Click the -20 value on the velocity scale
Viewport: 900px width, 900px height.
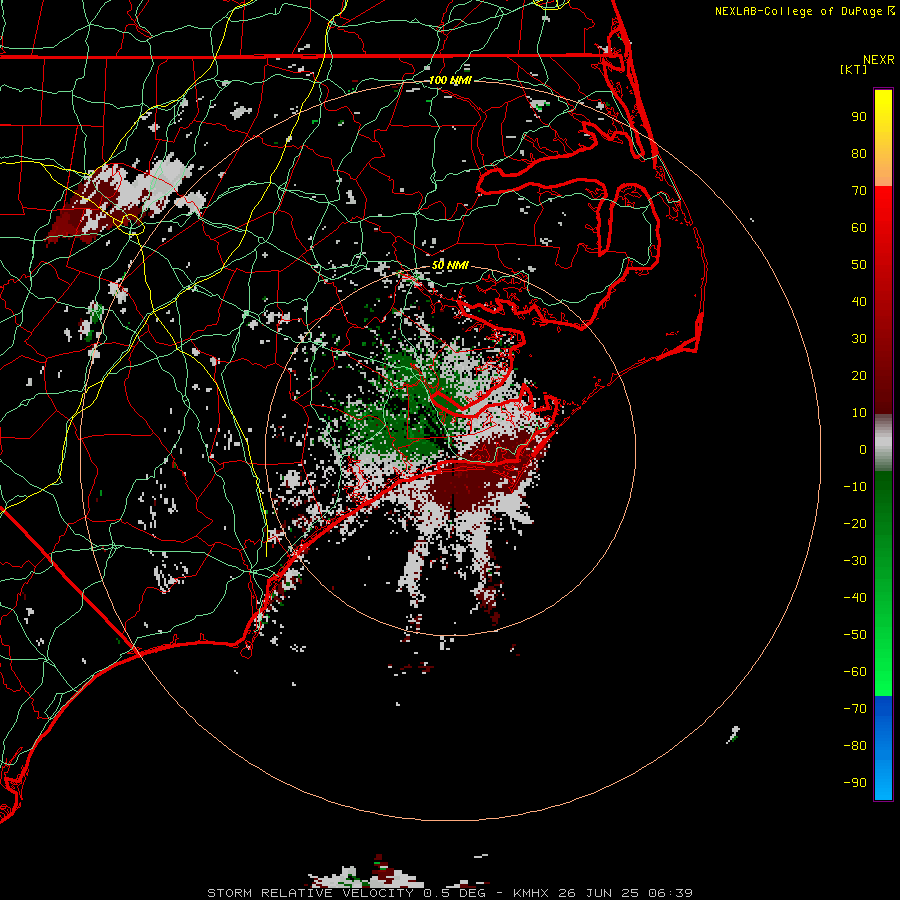point(855,523)
